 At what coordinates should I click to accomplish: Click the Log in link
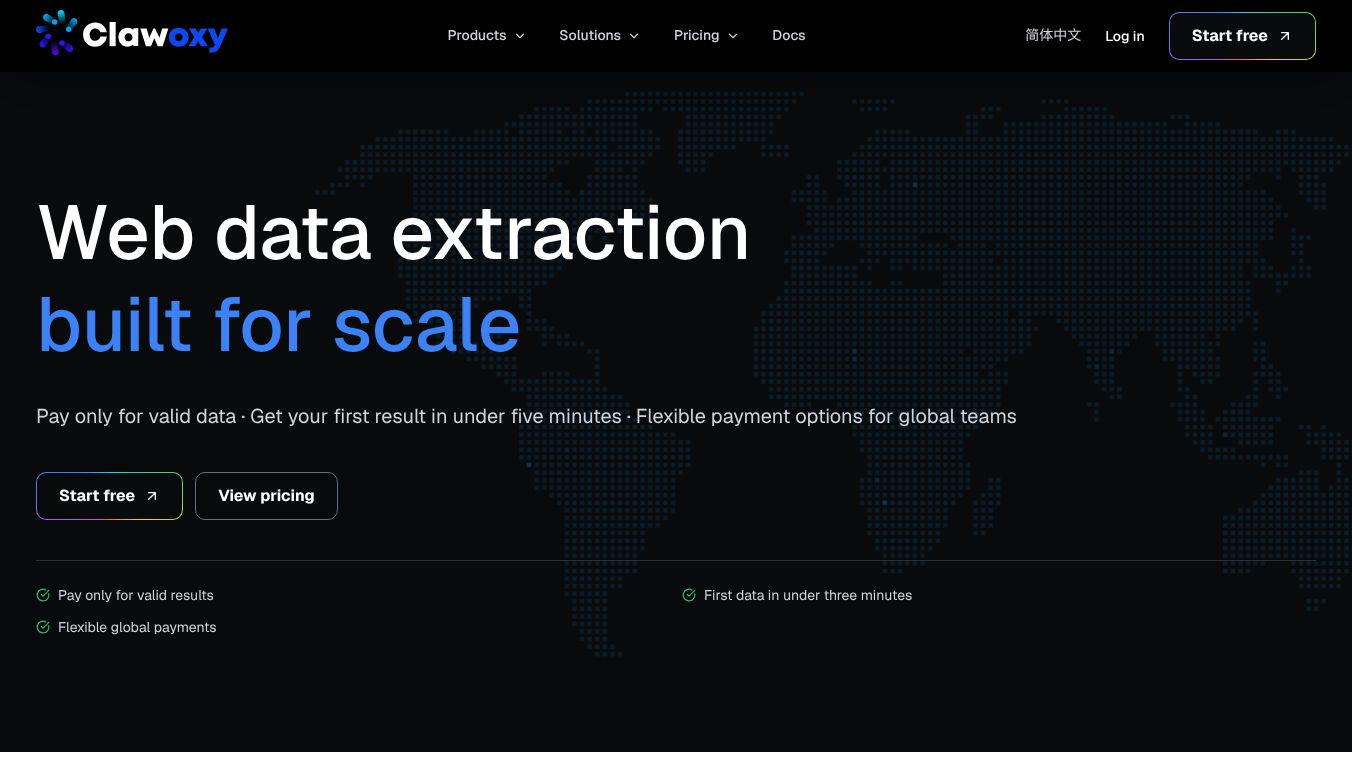(x=1125, y=36)
